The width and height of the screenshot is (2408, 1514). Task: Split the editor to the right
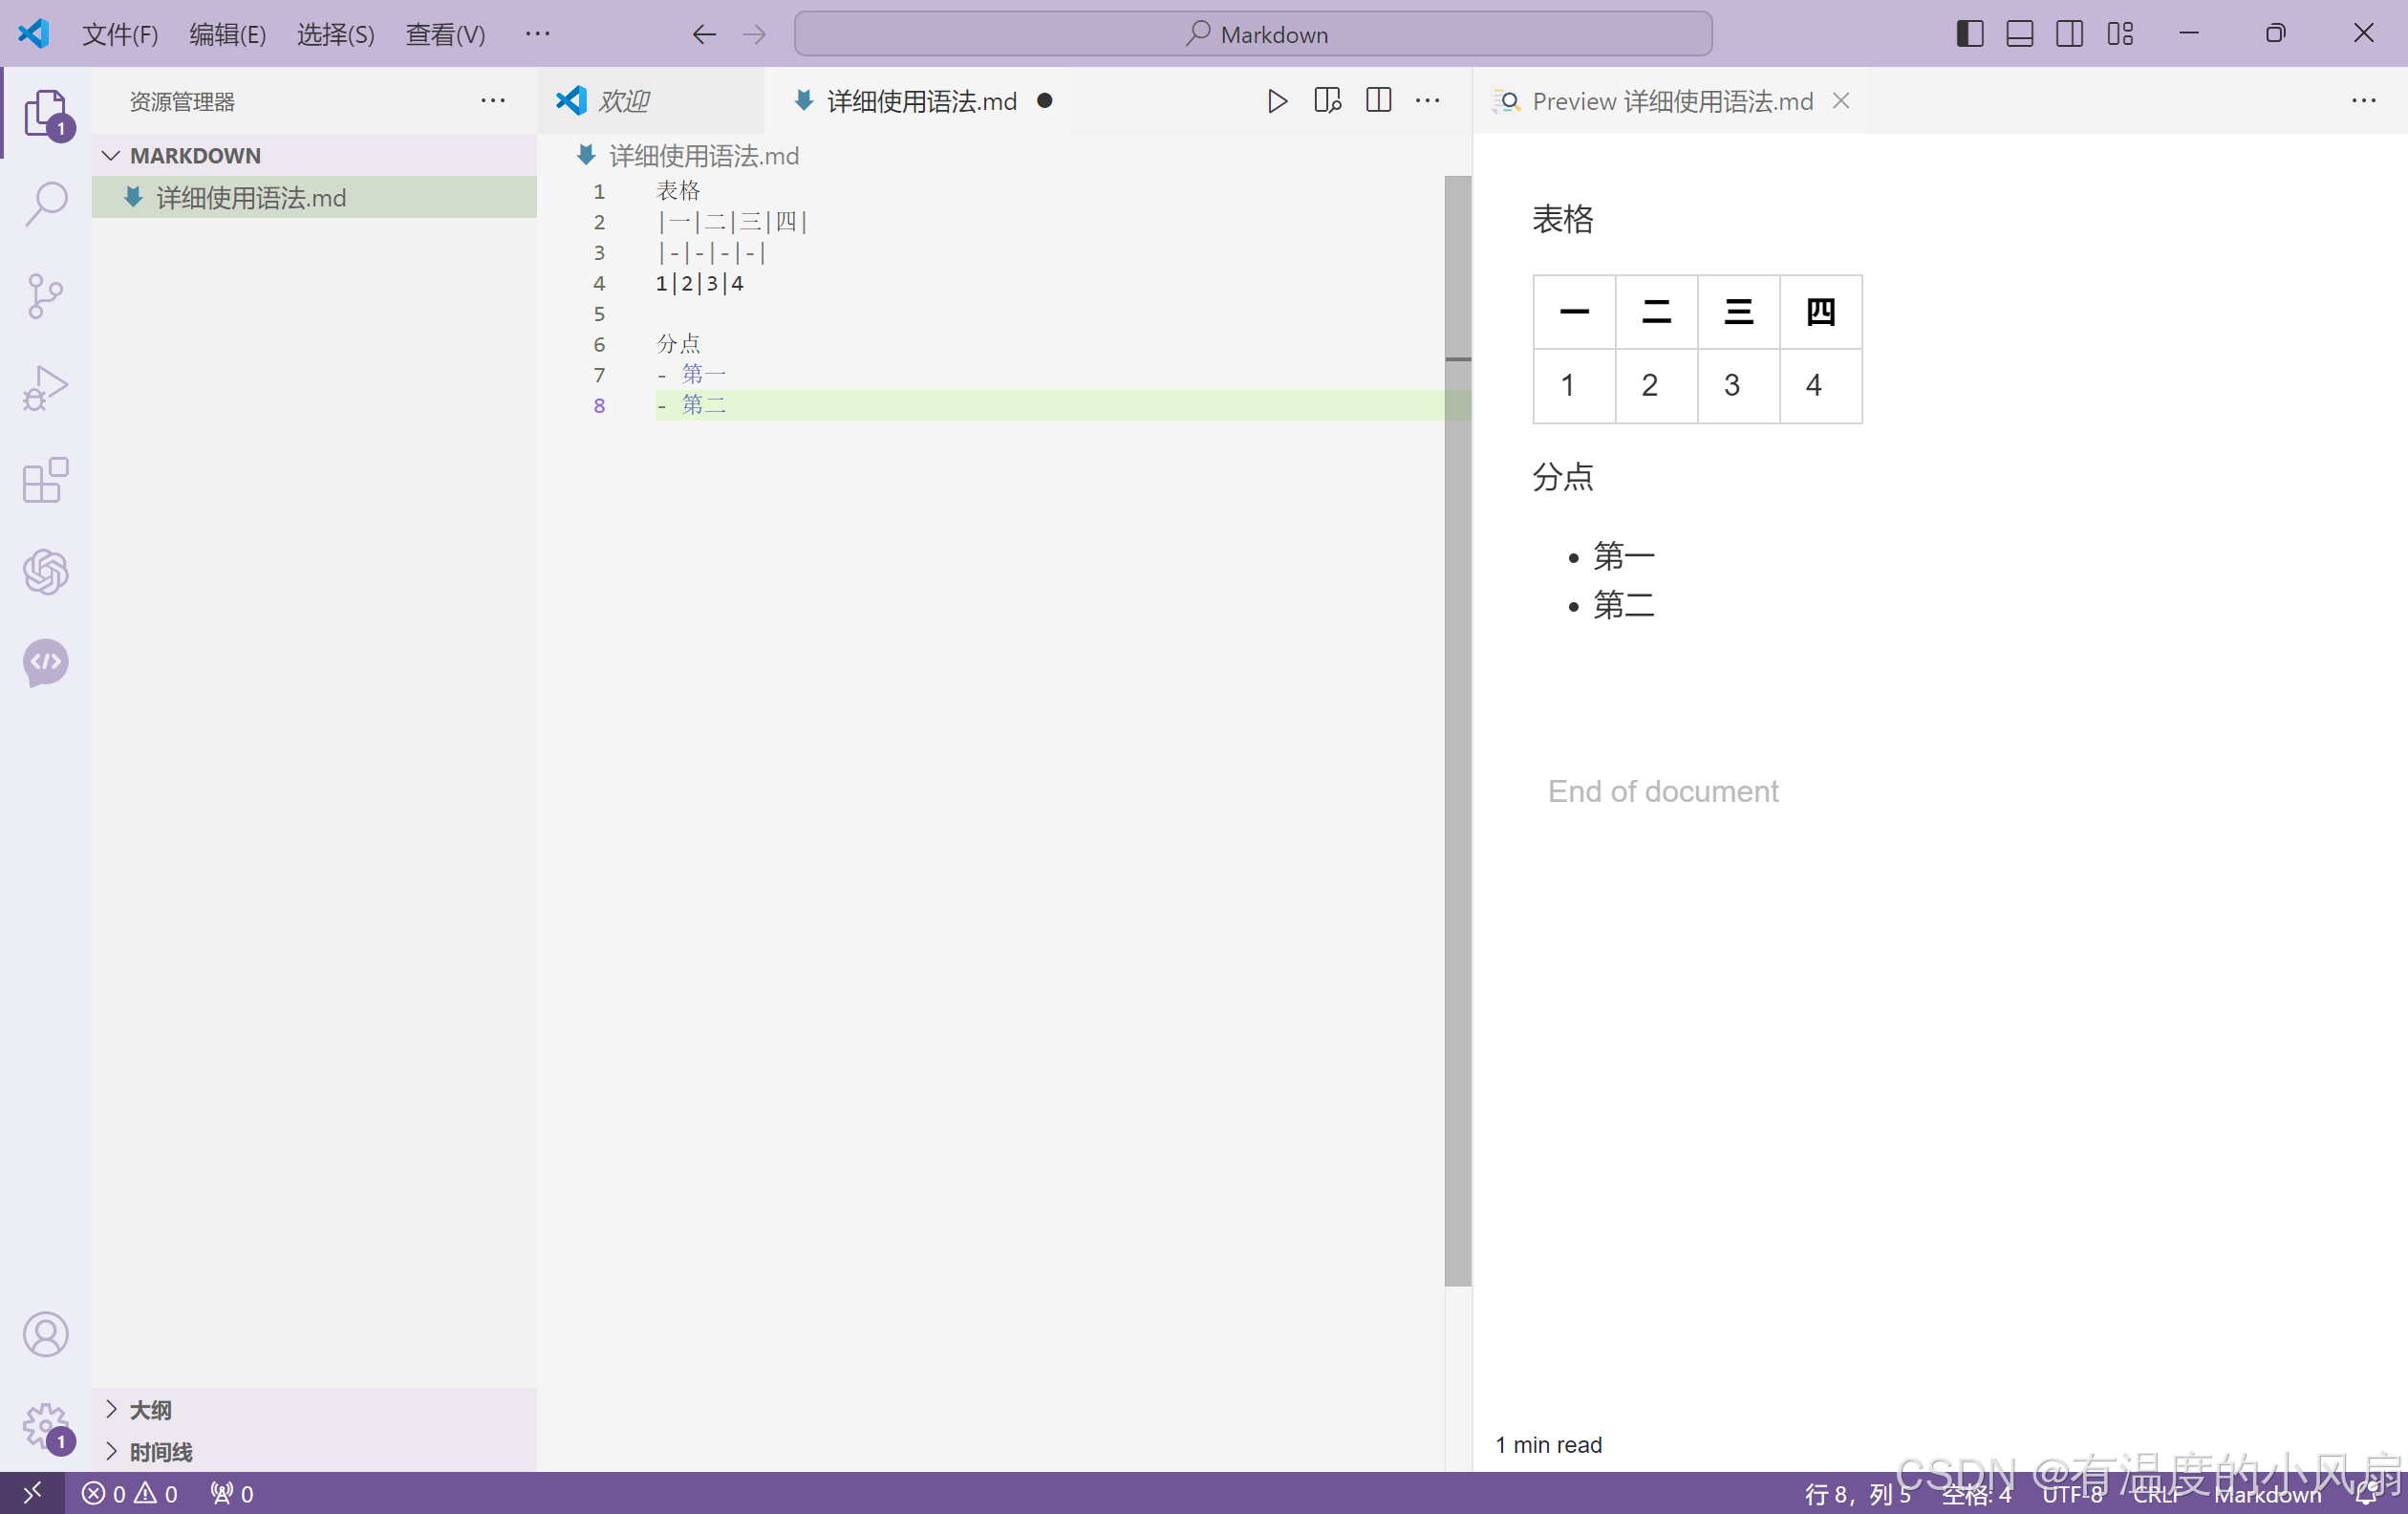point(1378,101)
